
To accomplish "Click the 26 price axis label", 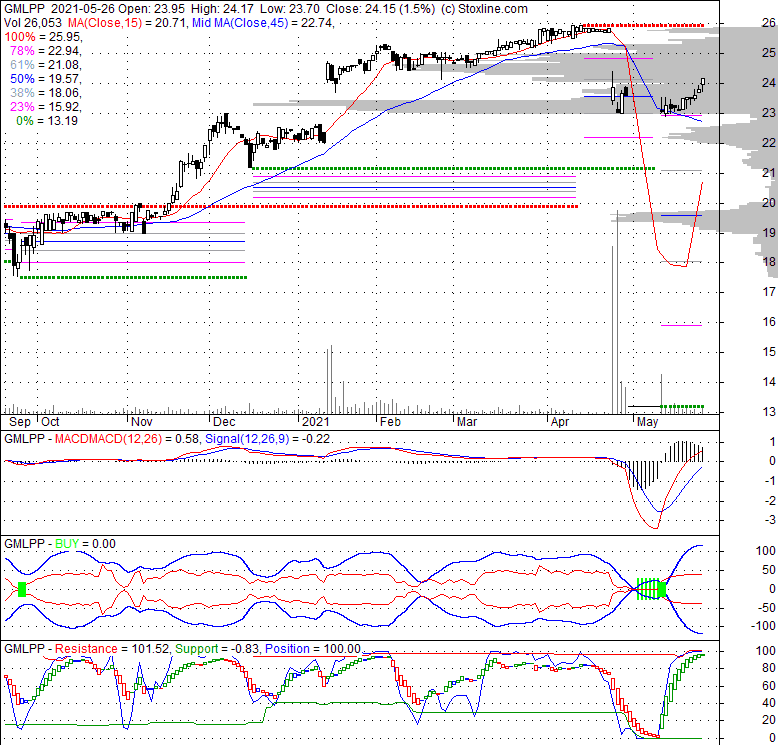I will point(769,22).
